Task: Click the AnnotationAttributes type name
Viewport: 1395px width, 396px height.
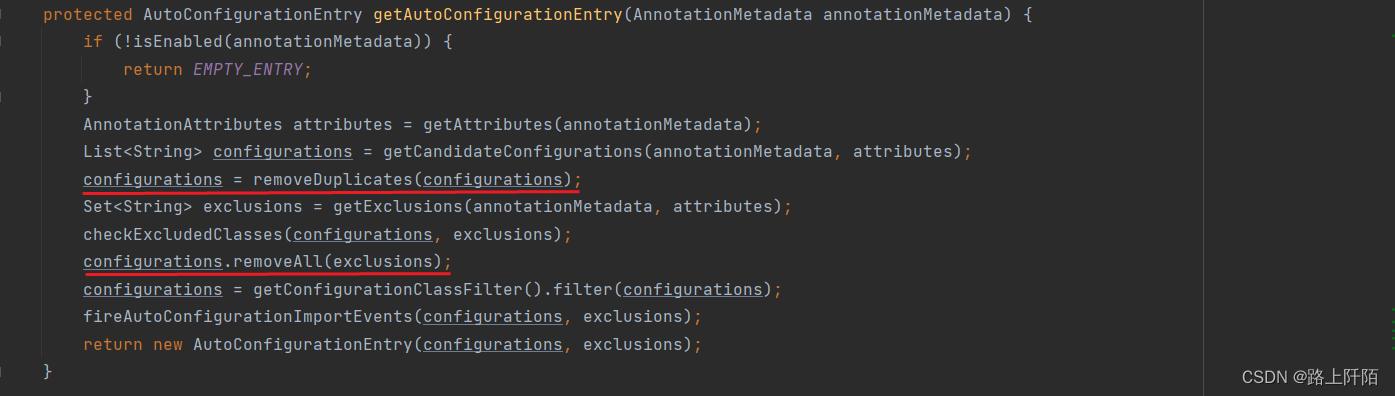Action: point(182,125)
